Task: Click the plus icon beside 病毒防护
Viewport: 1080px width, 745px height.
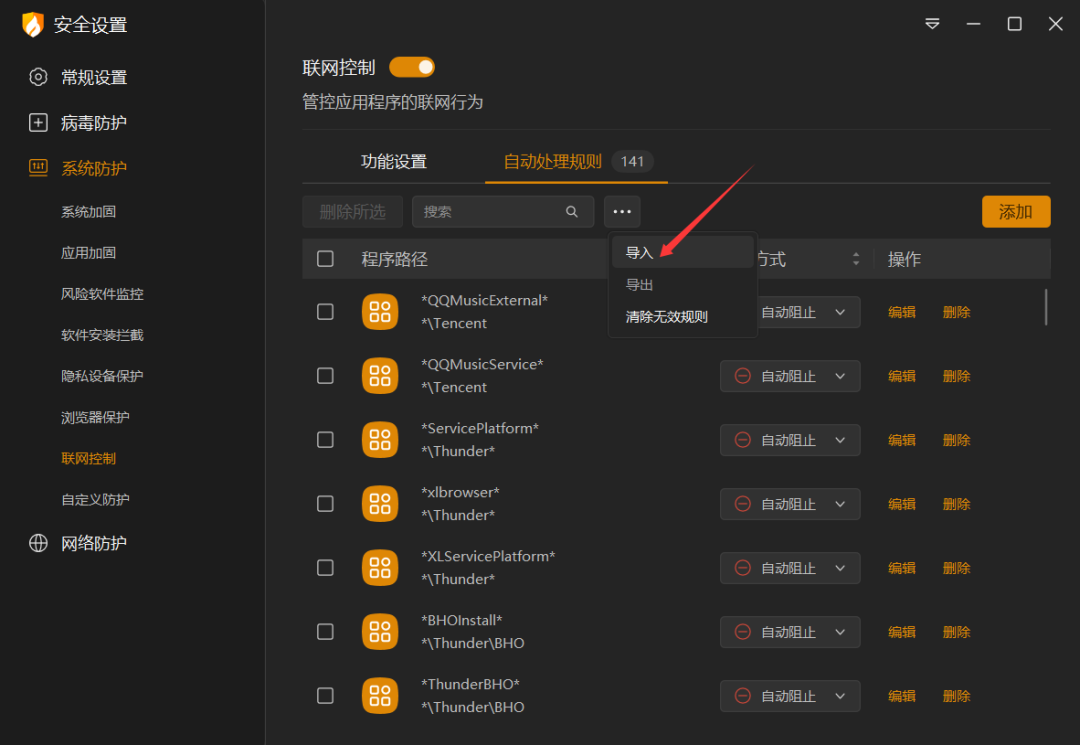Action: coord(38,123)
